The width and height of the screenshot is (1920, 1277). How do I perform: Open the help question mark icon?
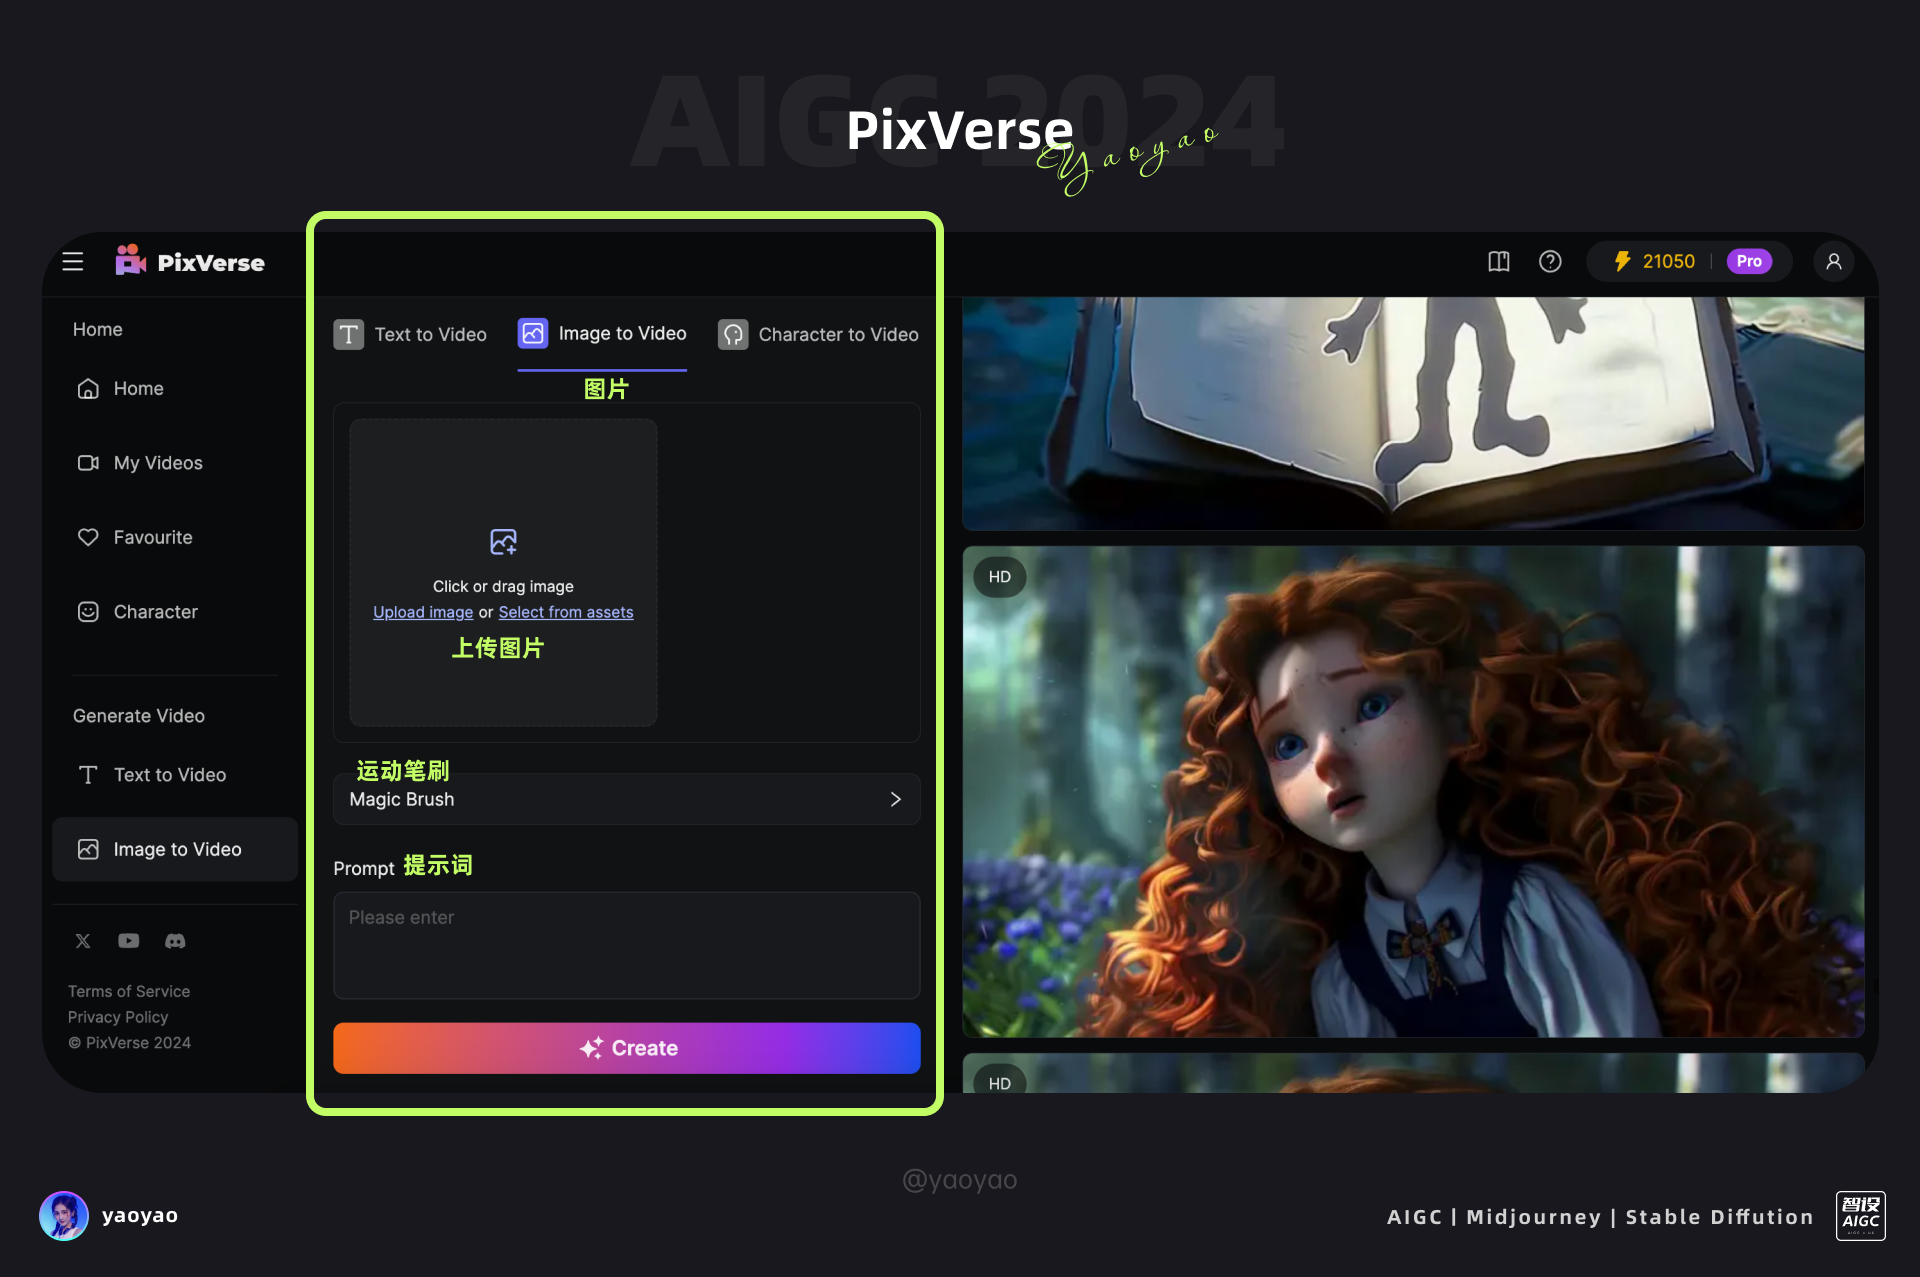[1550, 261]
